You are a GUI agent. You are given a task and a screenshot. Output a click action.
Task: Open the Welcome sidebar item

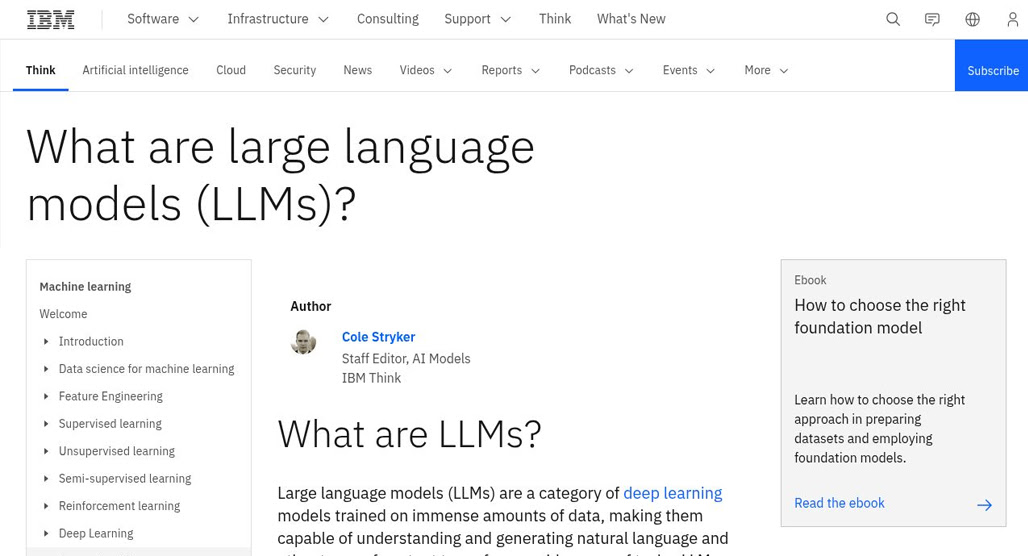coord(63,314)
